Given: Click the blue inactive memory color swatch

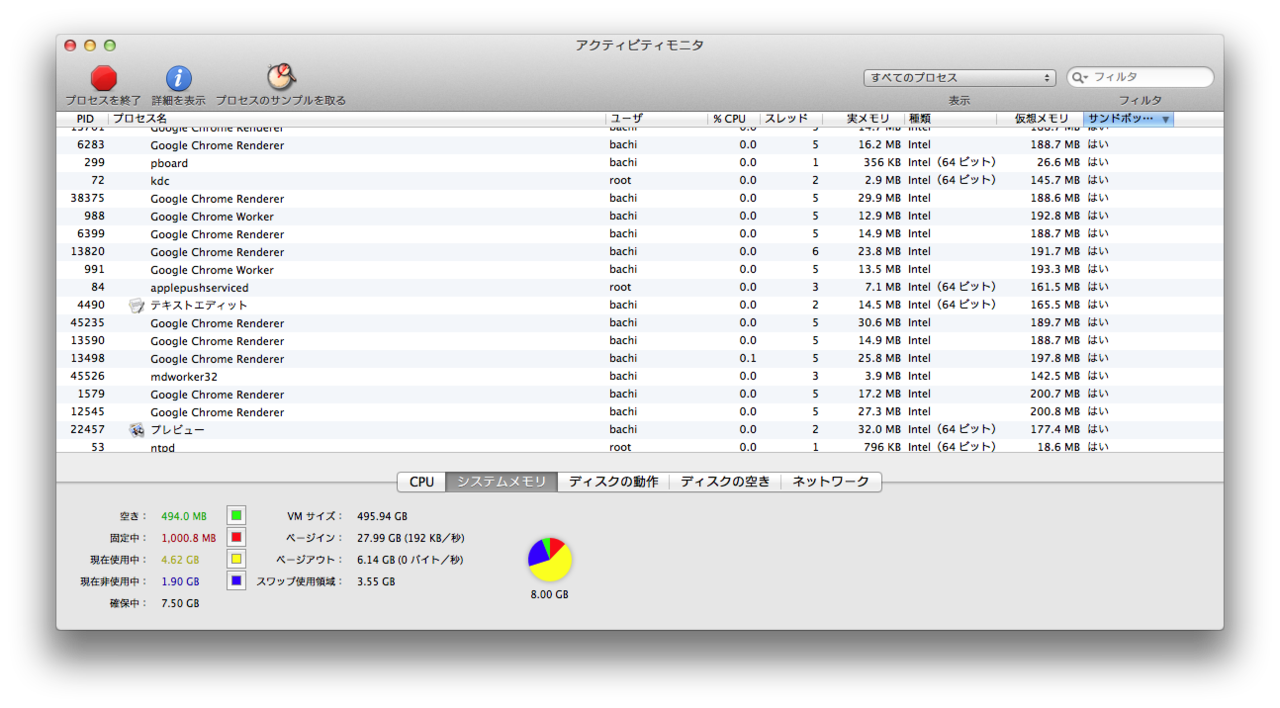Looking at the screenshot, I should point(237,581).
